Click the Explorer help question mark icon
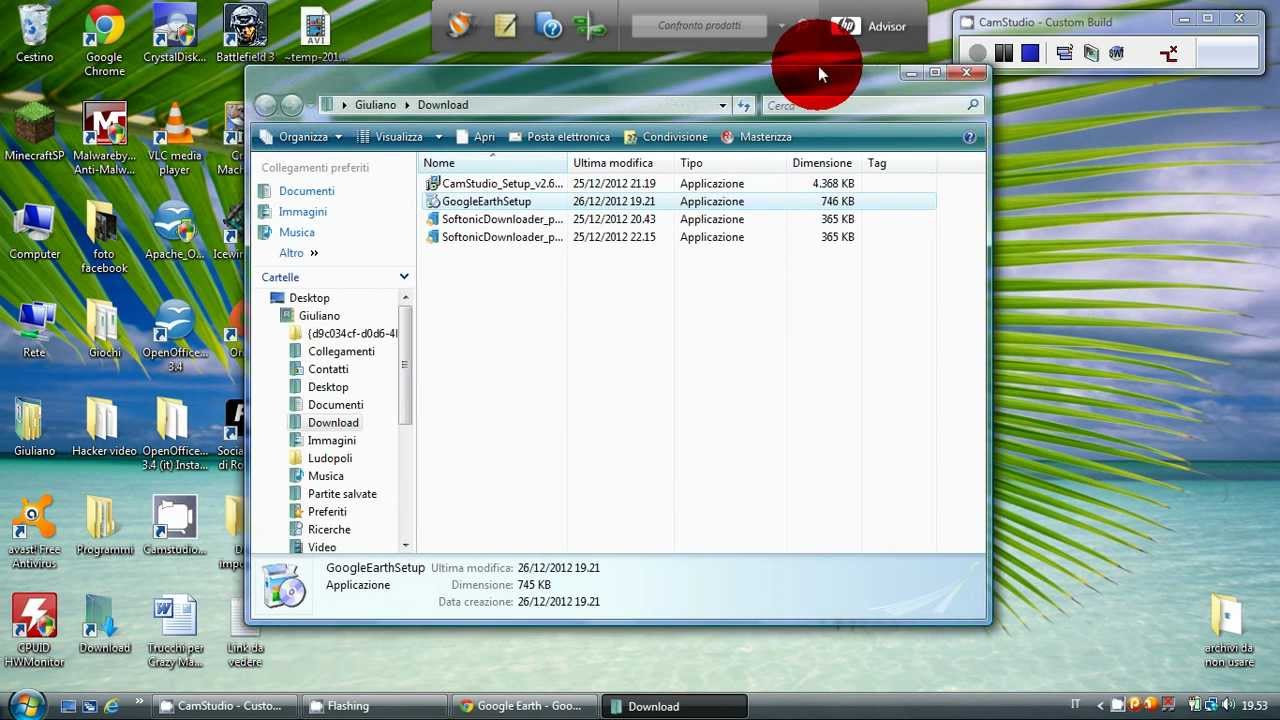This screenshot has width=1280, height=720. click(969, 137)
